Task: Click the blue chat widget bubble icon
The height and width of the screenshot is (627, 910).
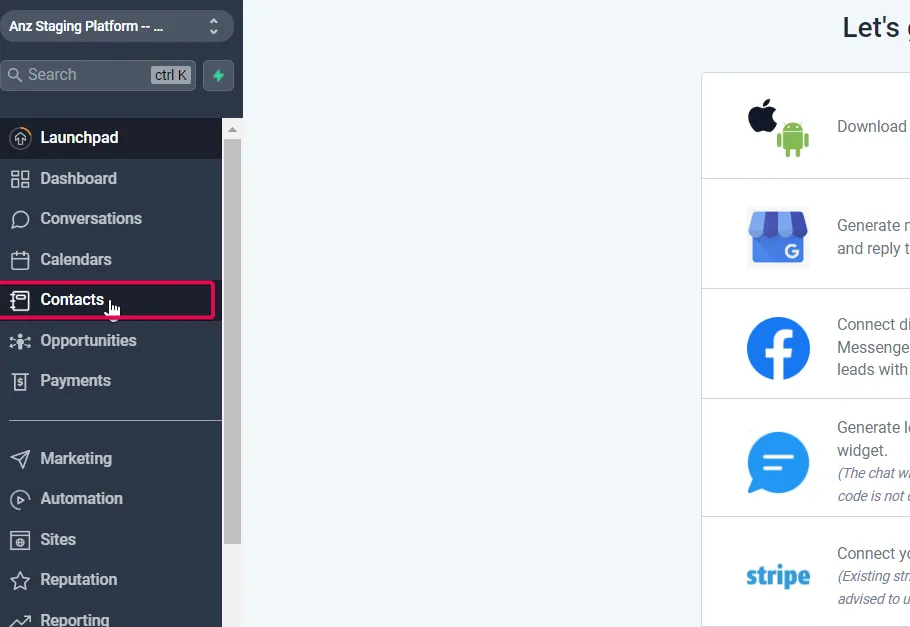Action: pyautogui.click(x=778, y=462)
